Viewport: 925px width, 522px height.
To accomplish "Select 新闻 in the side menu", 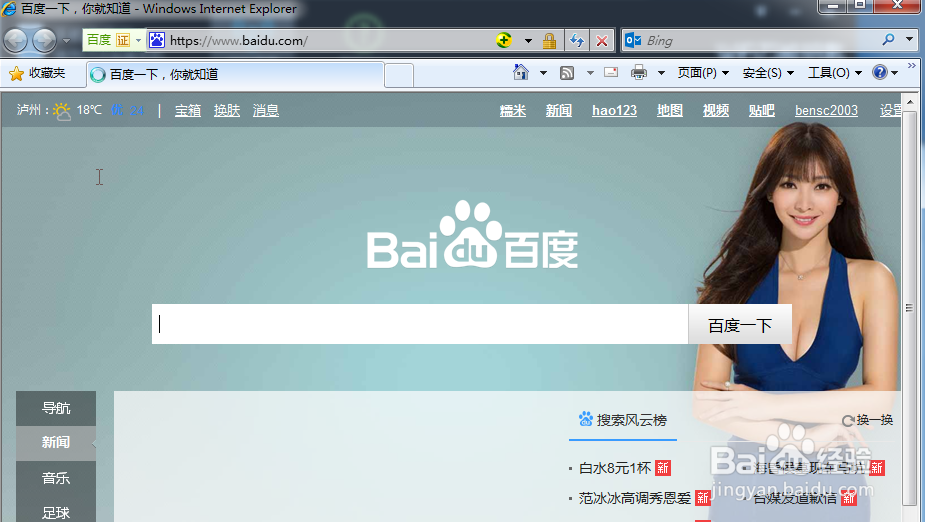I will coord(56,443).
